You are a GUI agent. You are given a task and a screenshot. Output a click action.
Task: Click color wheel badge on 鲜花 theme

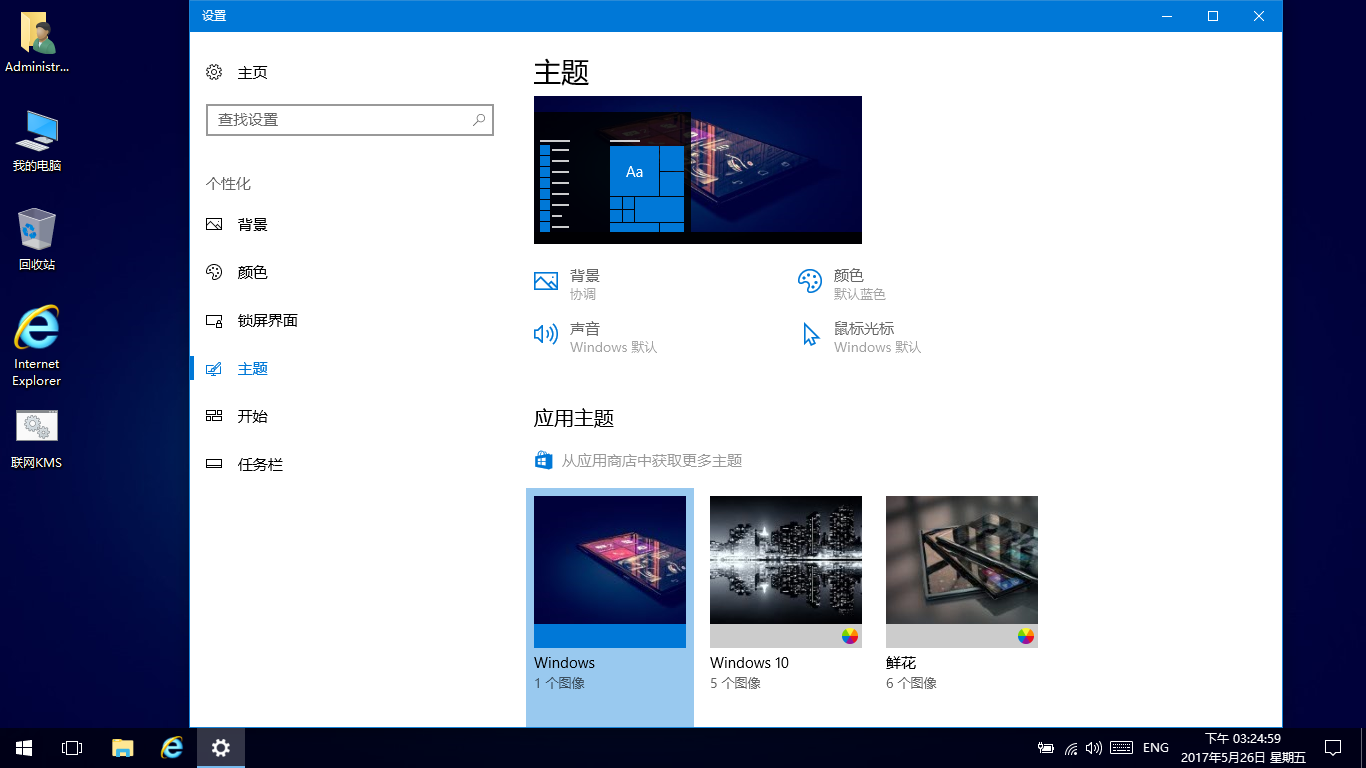(x=1026, y=636)
